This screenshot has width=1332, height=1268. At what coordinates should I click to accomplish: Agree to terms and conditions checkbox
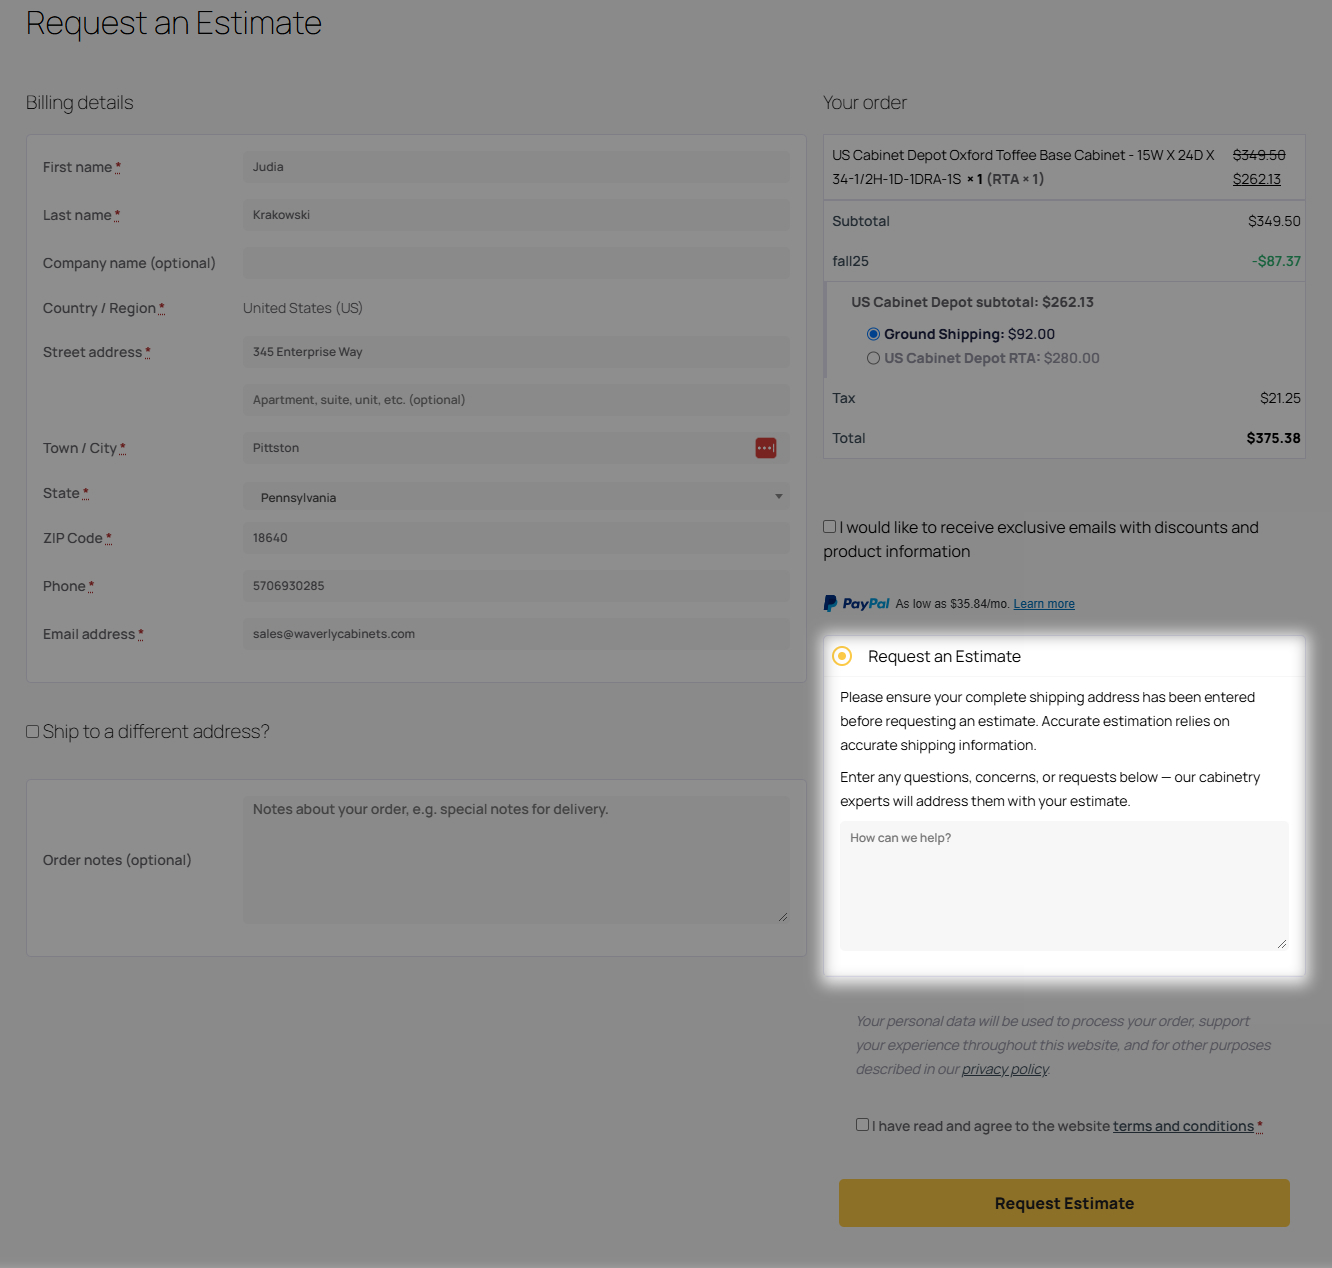point(862,1125)
